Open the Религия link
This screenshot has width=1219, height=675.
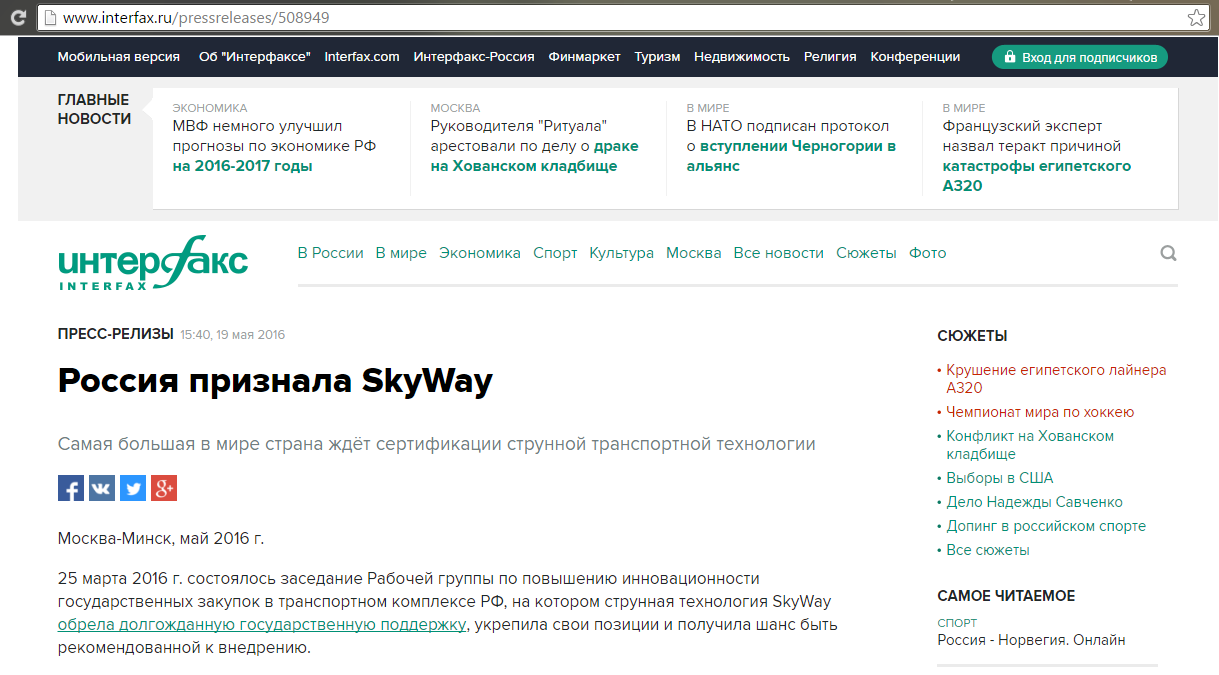pyautogui.click(x=830, y=57)
